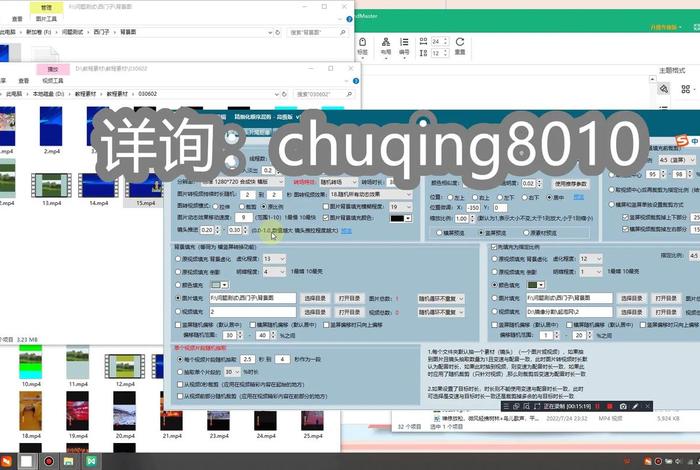This screenshot has width=700, height=470.
Task: Toggle the 图片背景填充模糊程度 checkbox
Action: click(x=326, y=207)
